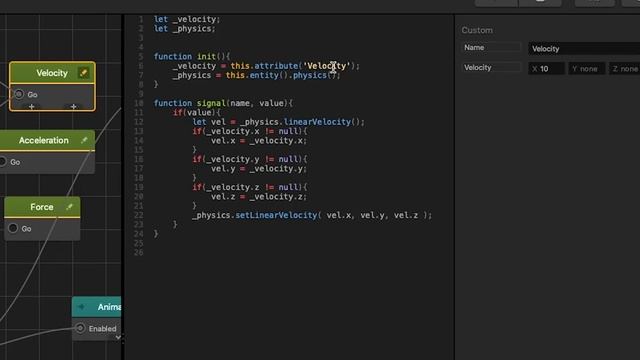Screen dimensions: 640x360
Task: Click the edit icon on Force node
Action: tap(69, 207)
